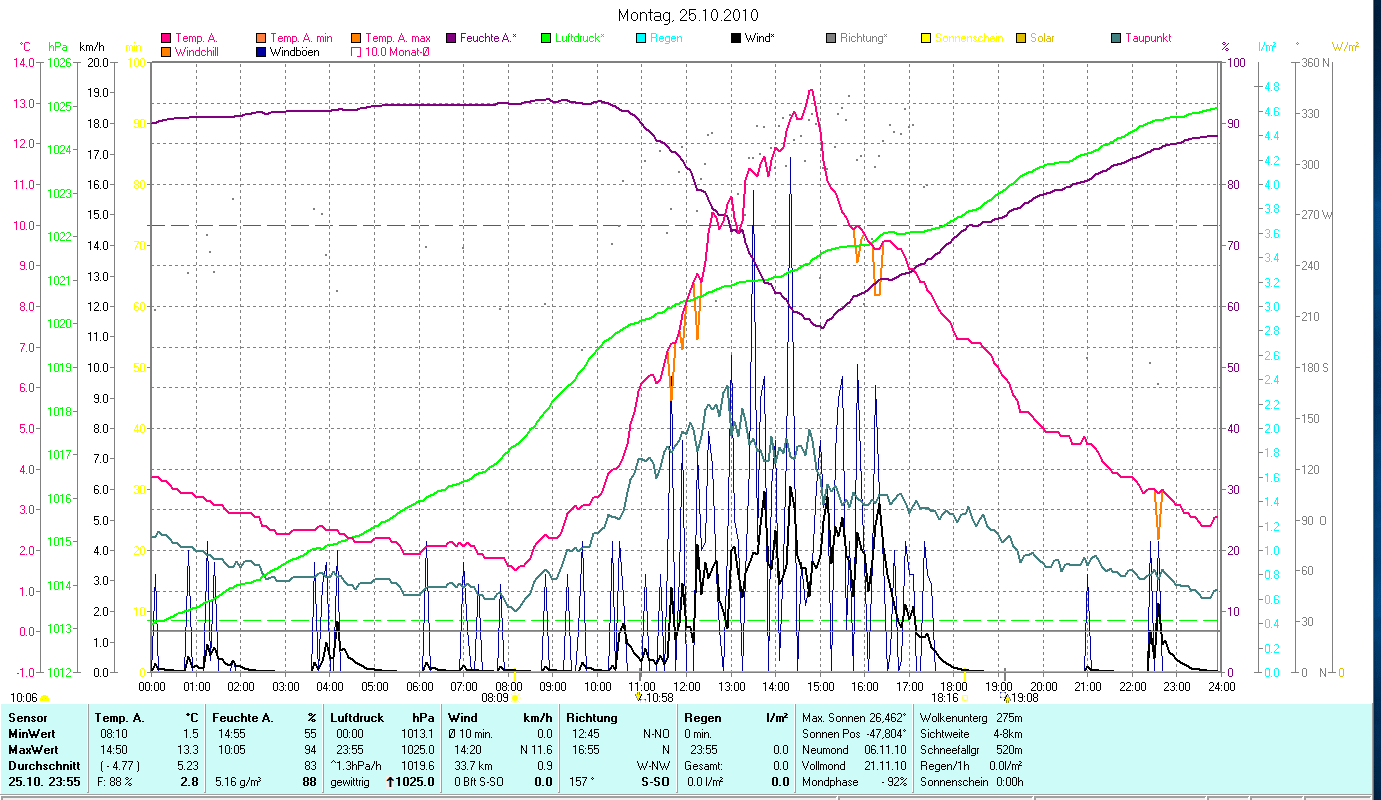Click the 12:00 label on time axis
Viewport: 1381px width, 800px height.
[x=687, y=686]
